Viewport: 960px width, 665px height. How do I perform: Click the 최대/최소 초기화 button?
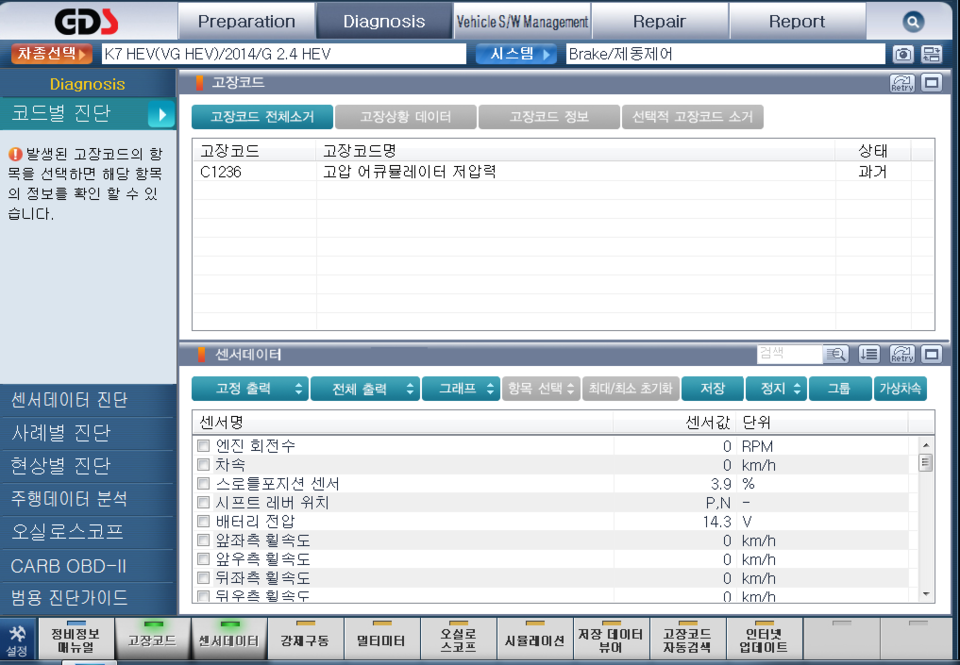click(x=631, y=389)
